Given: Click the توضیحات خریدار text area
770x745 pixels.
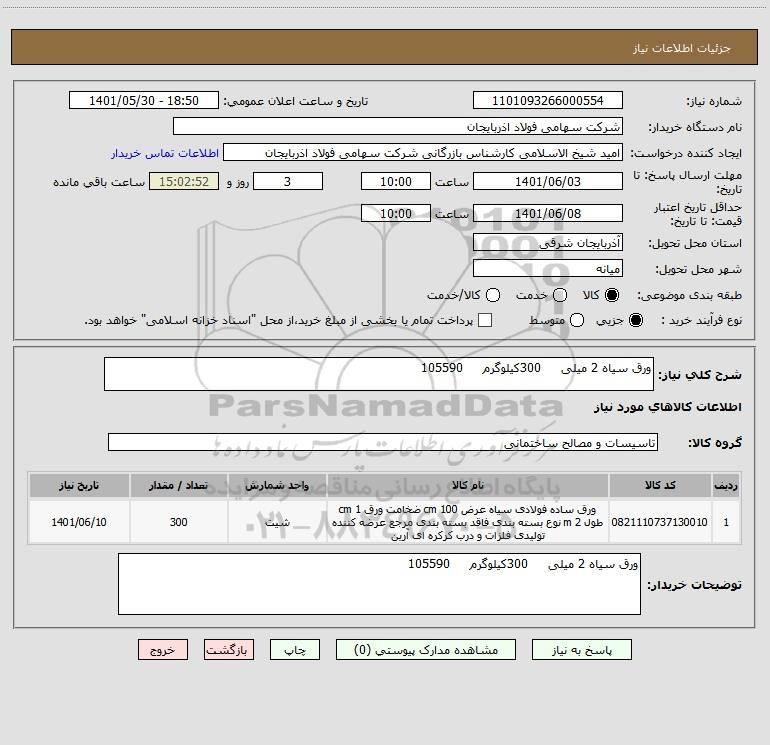Looking at the screenshot, I should point(379,584).
